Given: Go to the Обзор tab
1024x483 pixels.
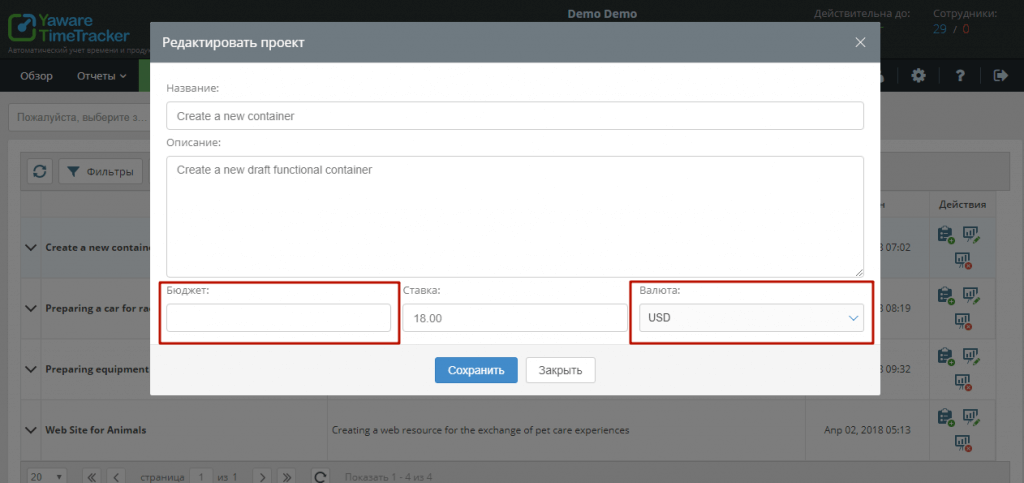Looking at the screenshot, I should pyautogui.click(x=36, y=76).
